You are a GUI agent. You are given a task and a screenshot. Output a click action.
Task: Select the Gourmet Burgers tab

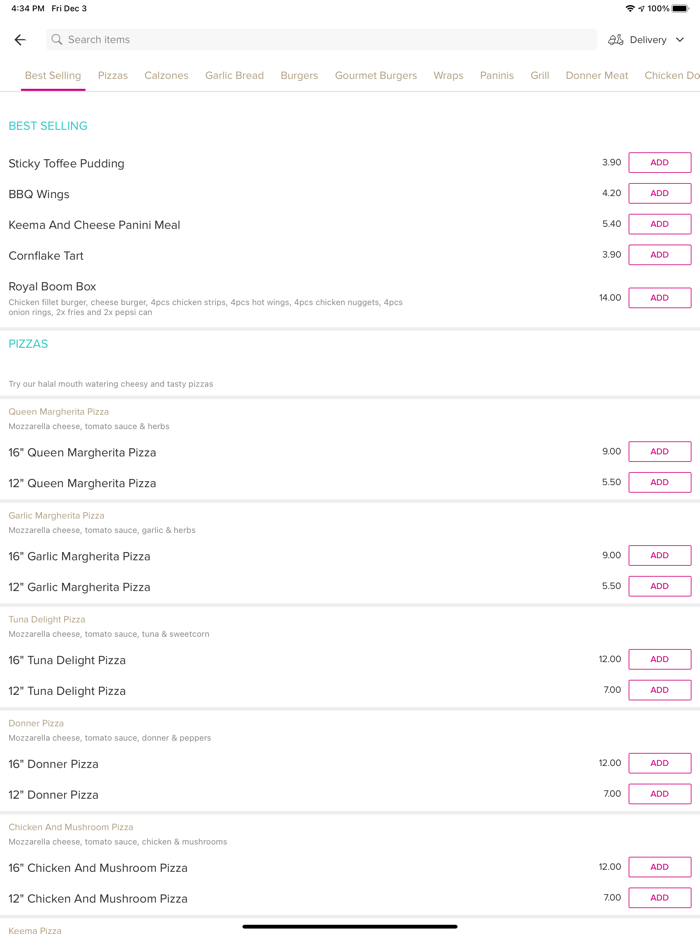[x=376, y=76]
